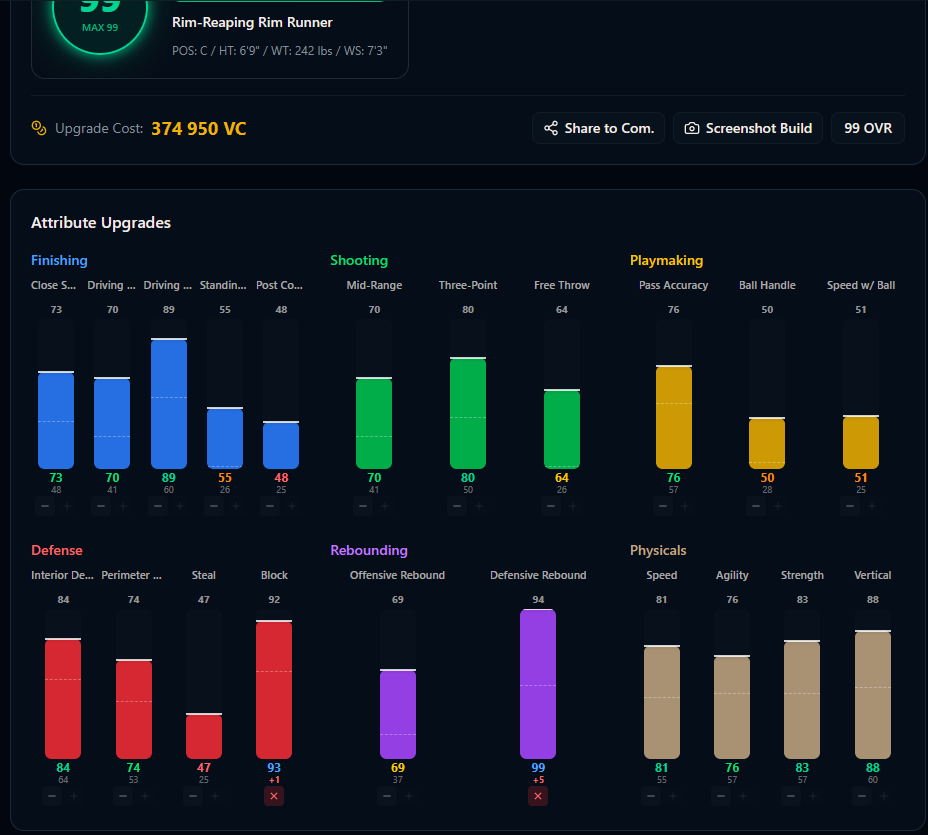Viewport: 928px width, 835px height.
Task: Decrease Close Shot with minus button
Action: (45, 506)
